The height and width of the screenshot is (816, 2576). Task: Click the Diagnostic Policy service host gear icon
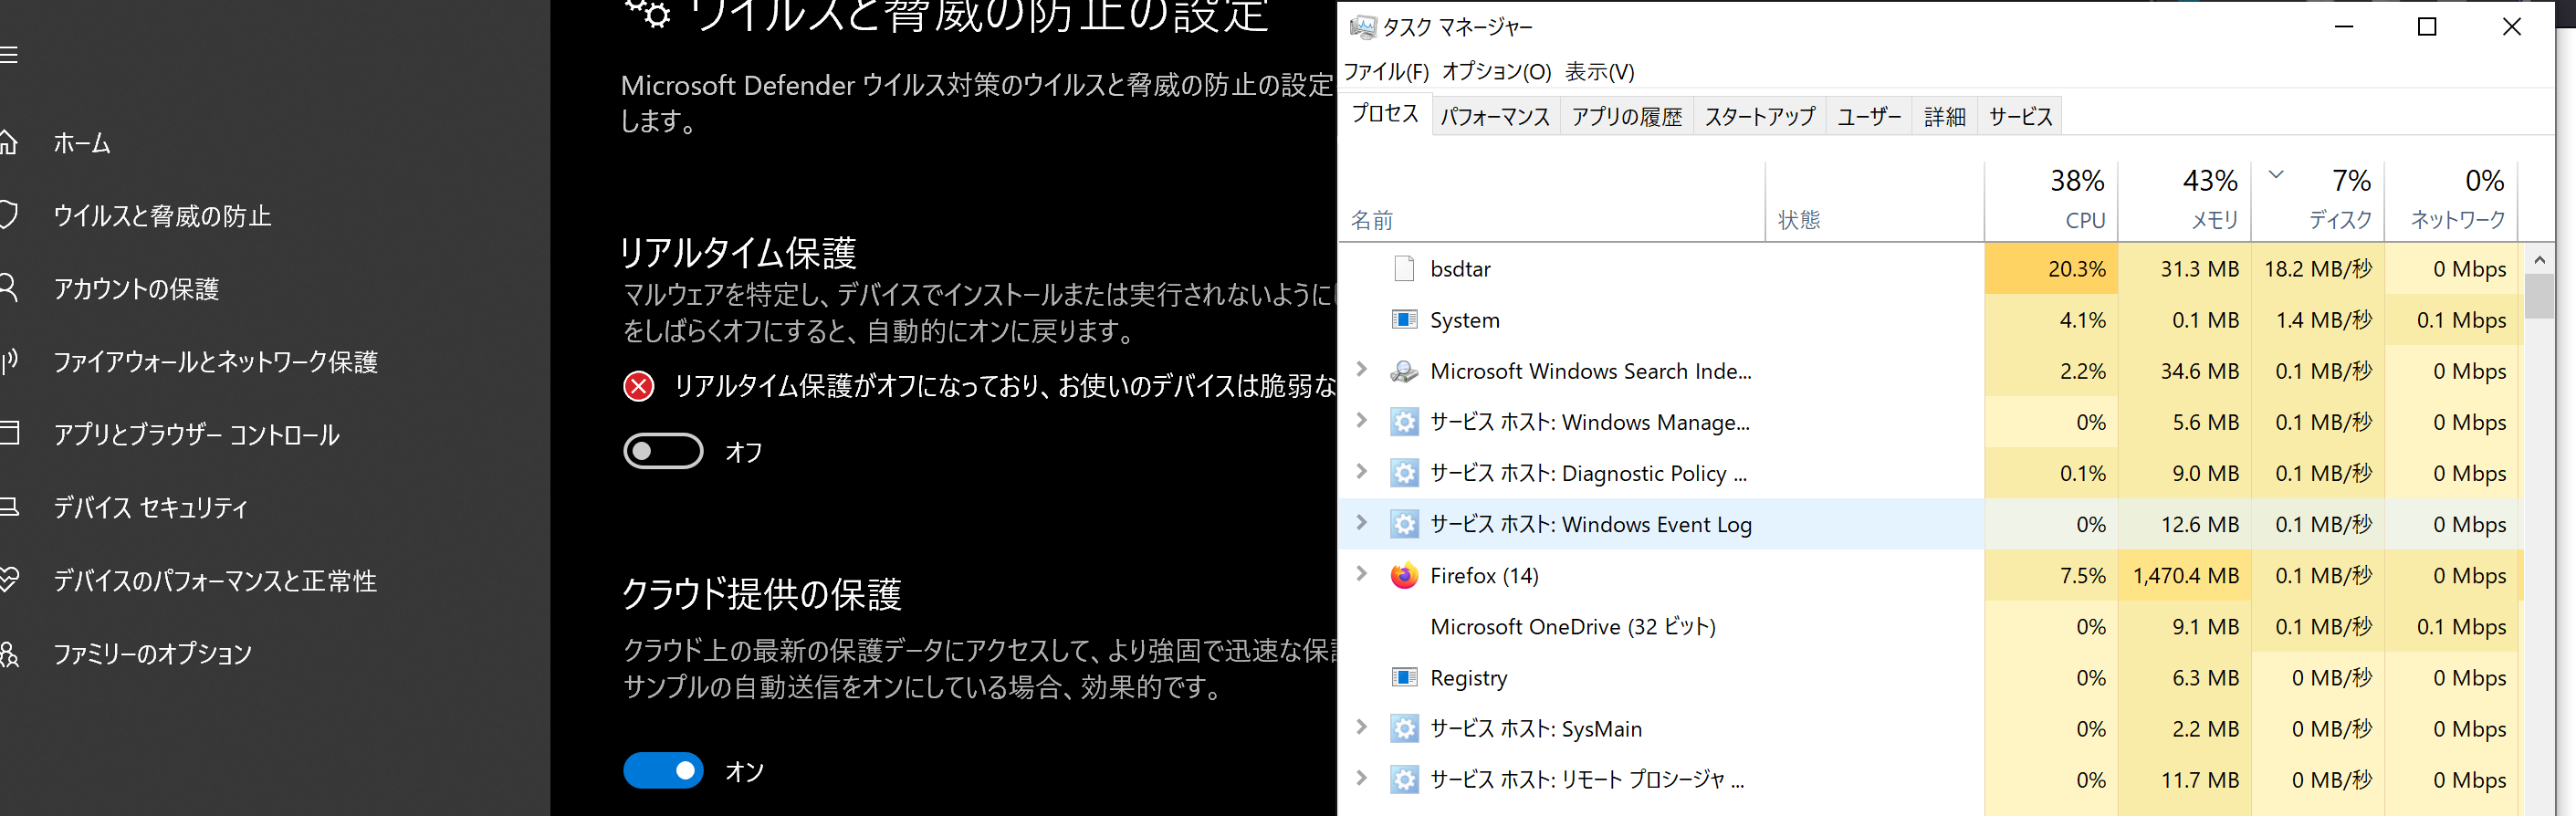[1404, 473]
